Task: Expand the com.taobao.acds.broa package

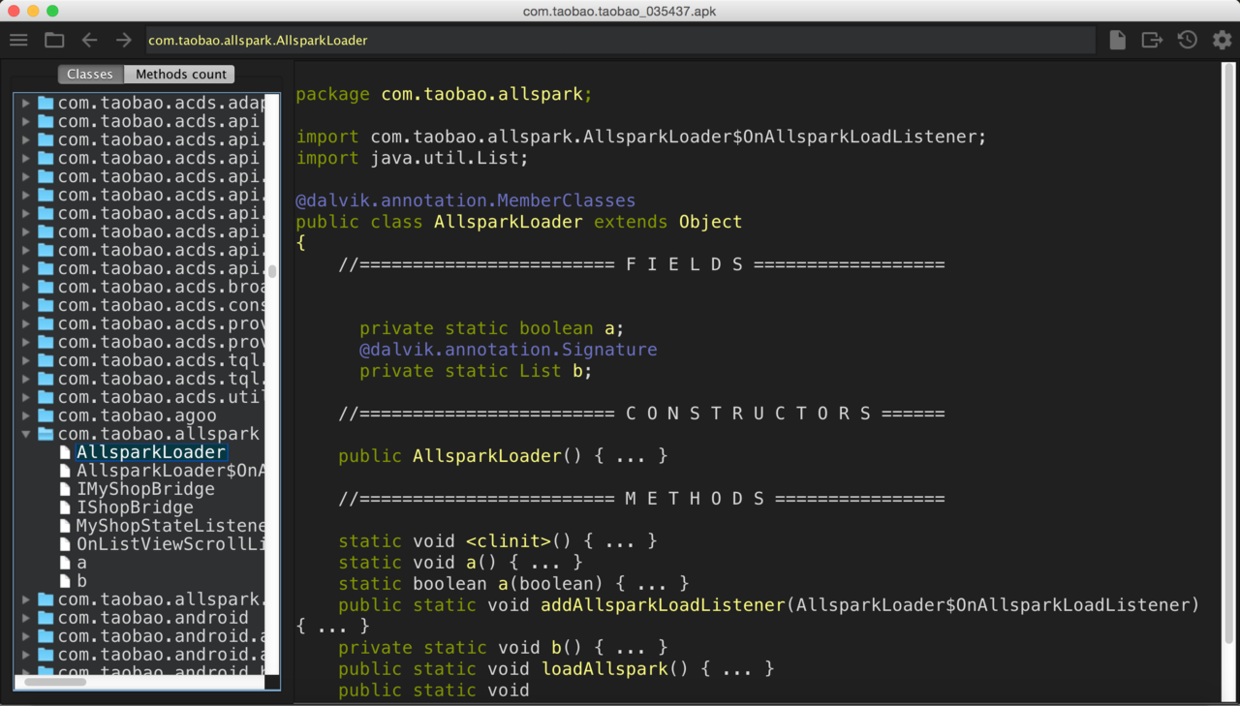Action: click(x=26, y=287)
